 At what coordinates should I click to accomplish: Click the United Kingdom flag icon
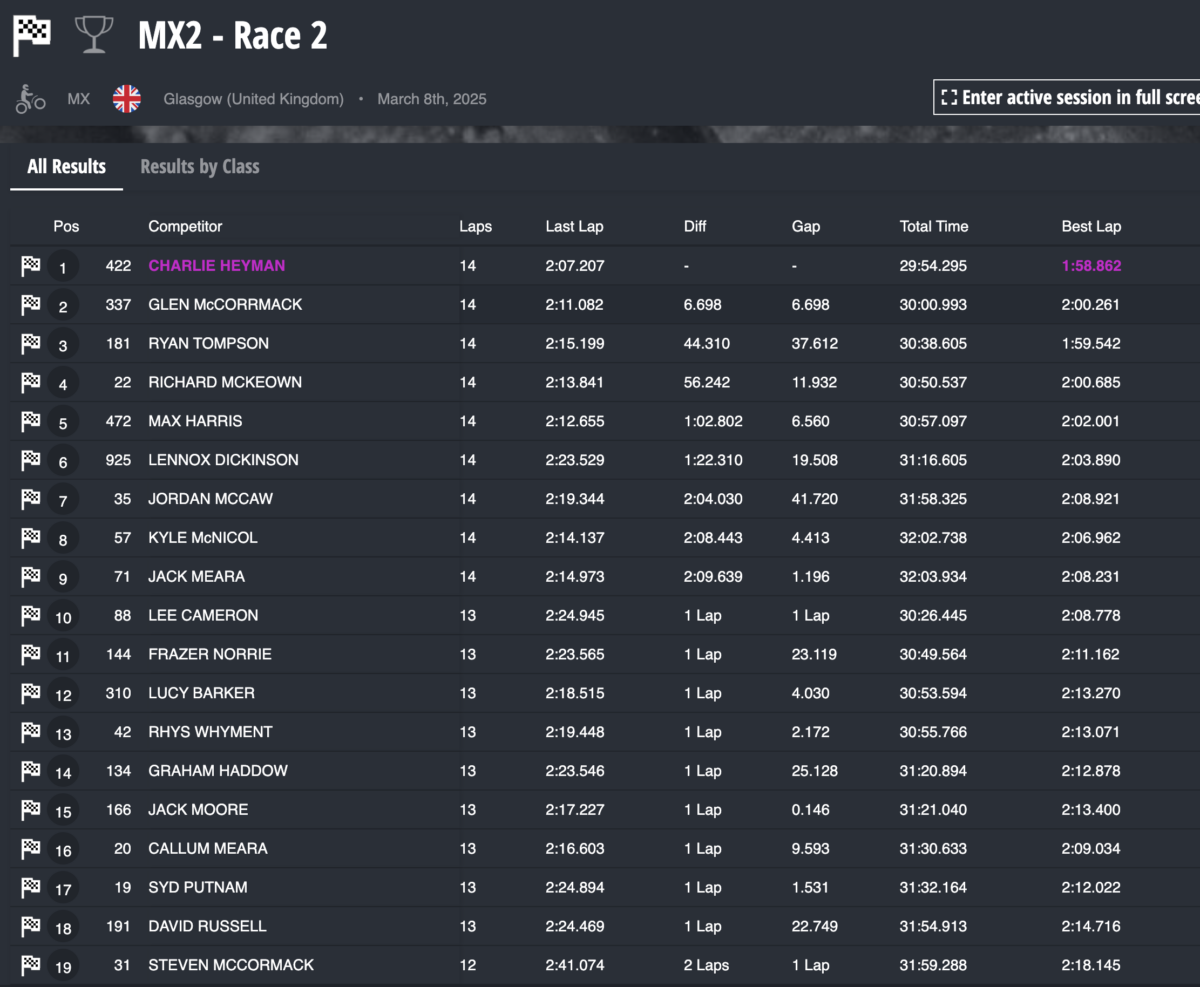[127, 99]
